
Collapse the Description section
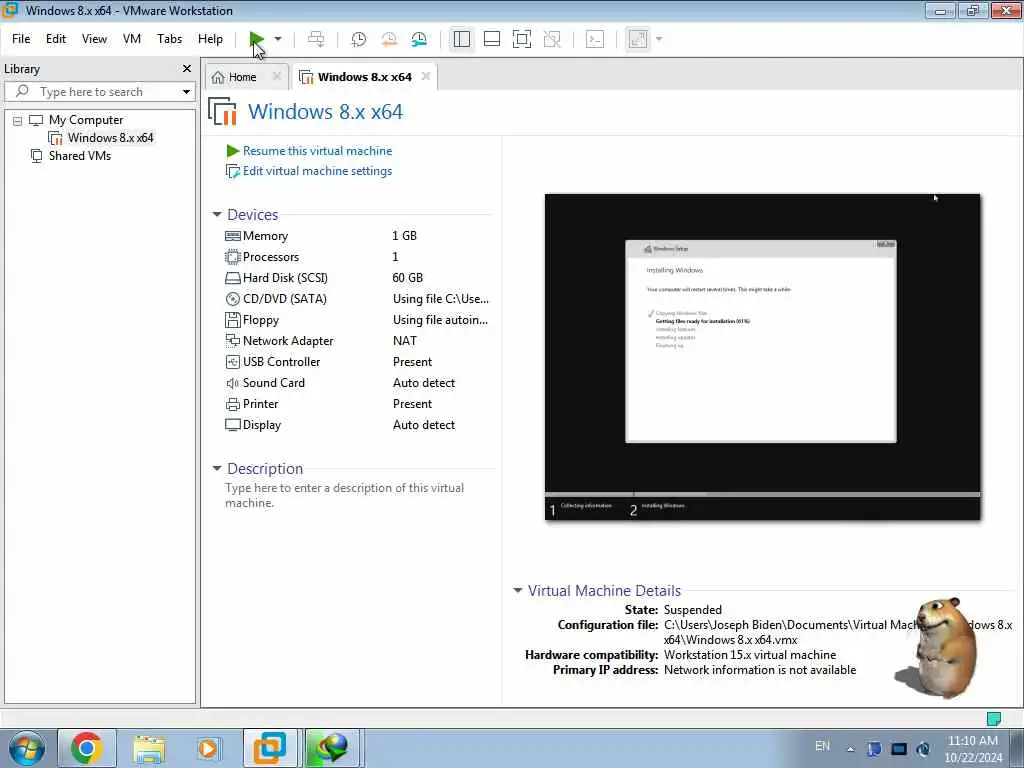(217, 468)
